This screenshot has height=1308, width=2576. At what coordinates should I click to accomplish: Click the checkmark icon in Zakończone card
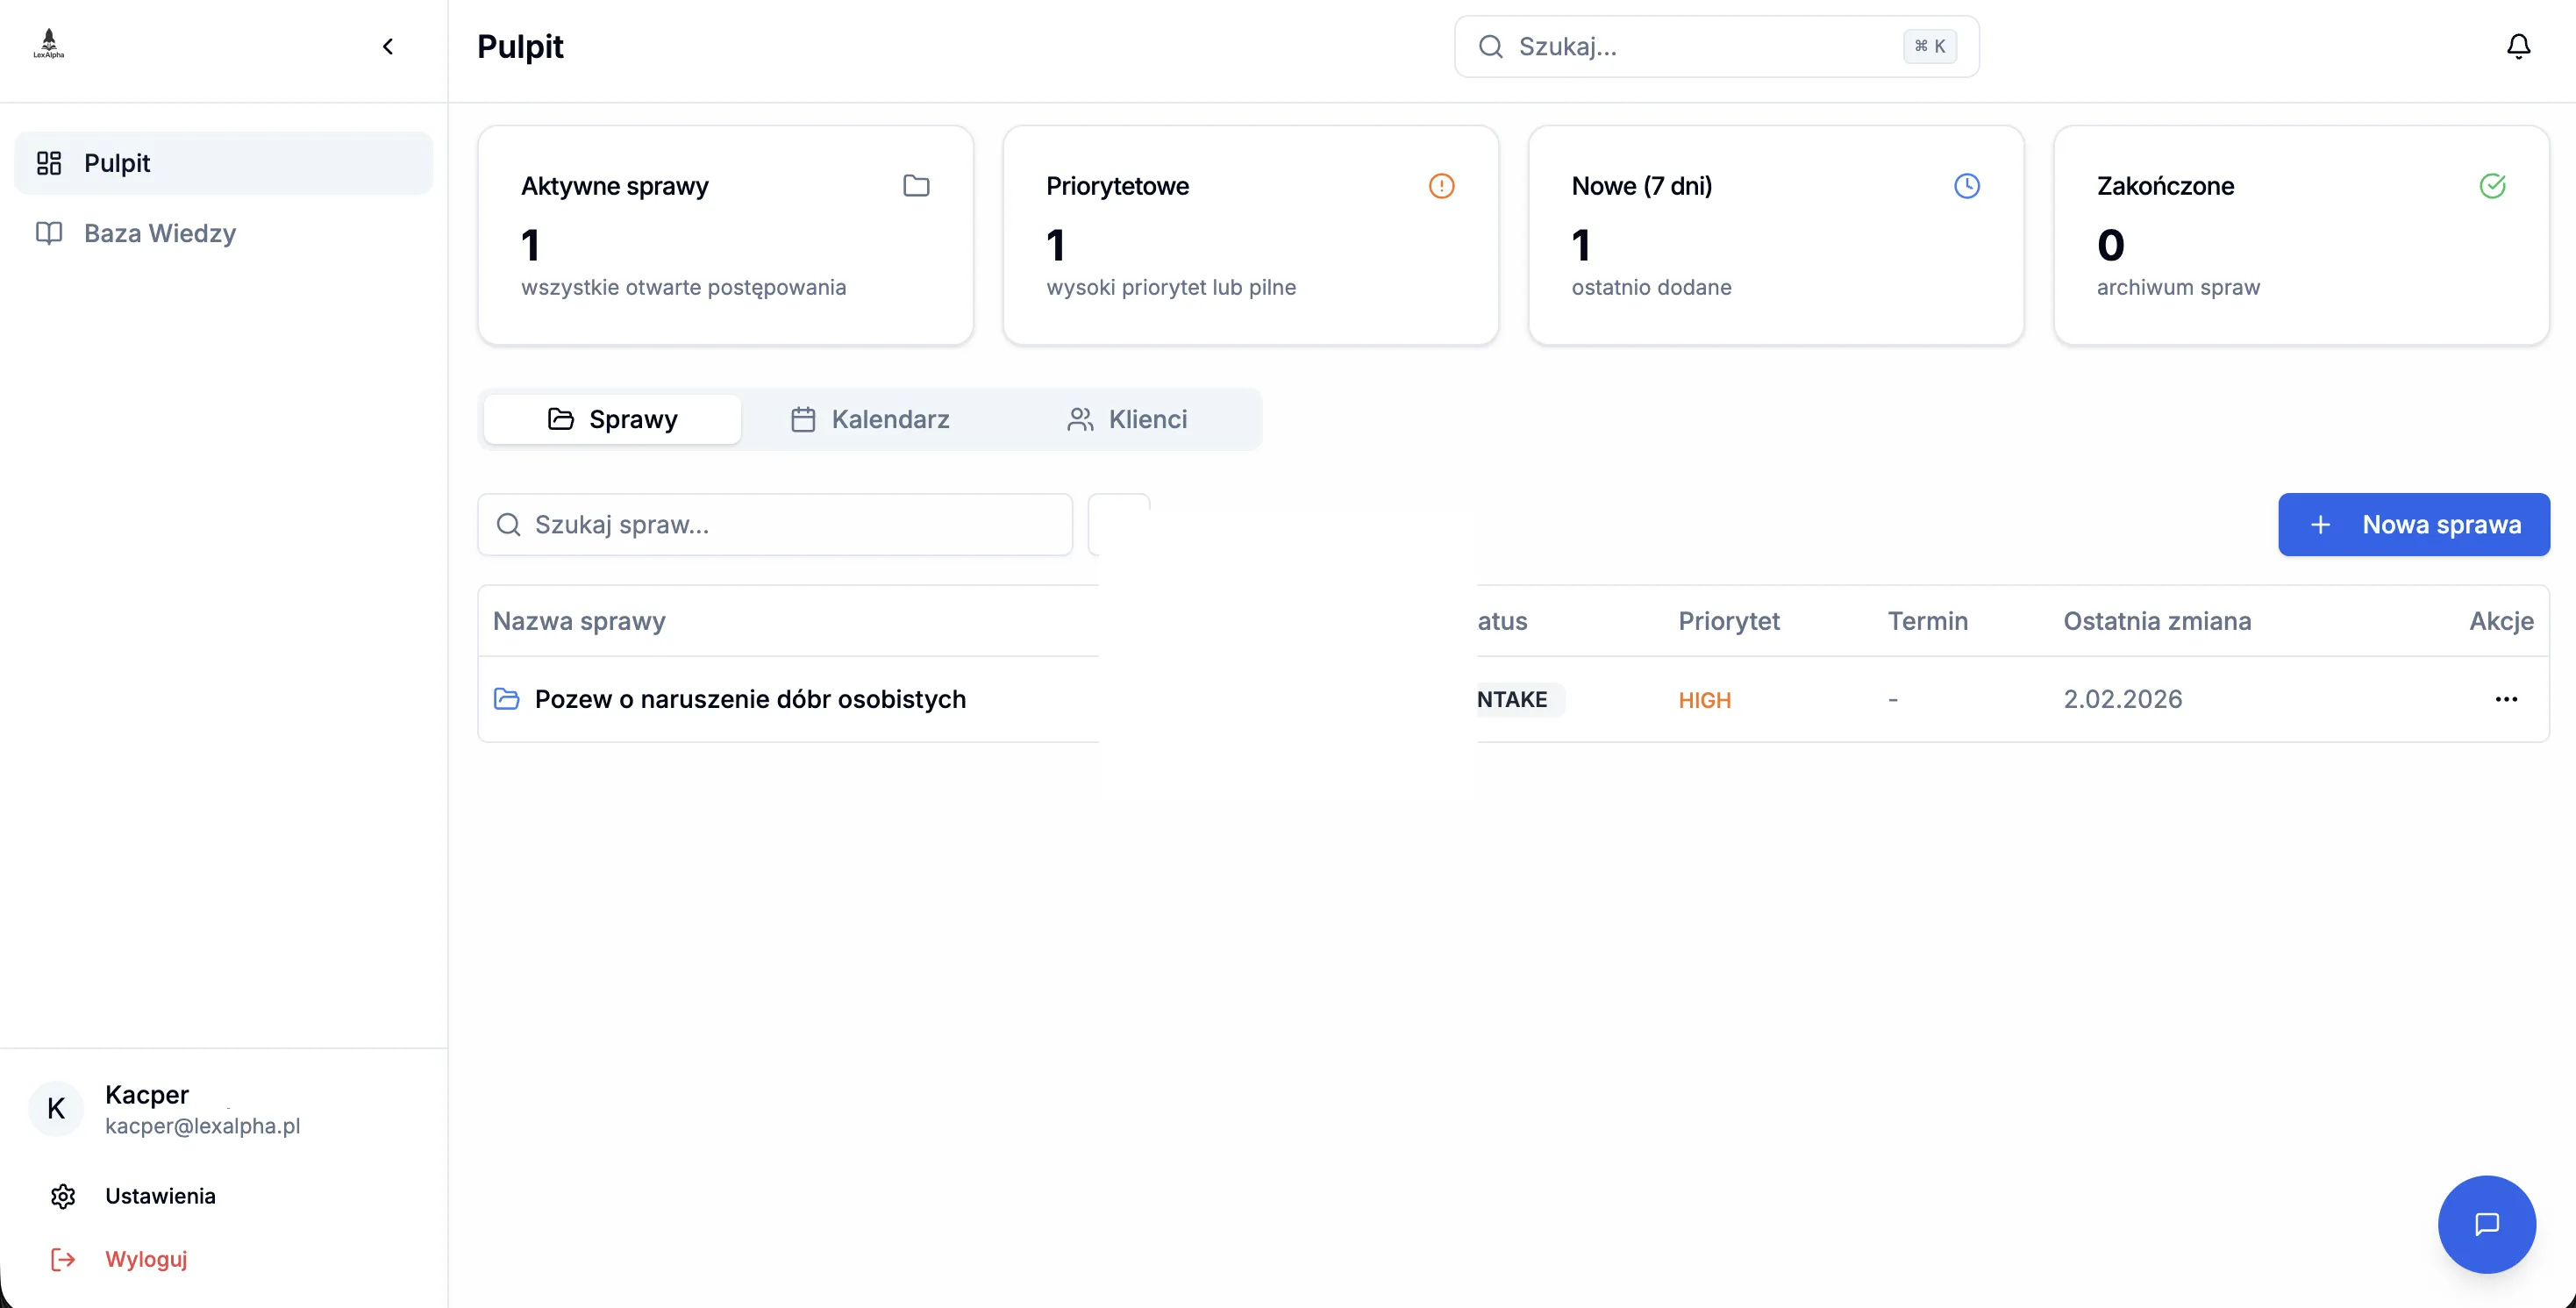tap(2491, 186)
